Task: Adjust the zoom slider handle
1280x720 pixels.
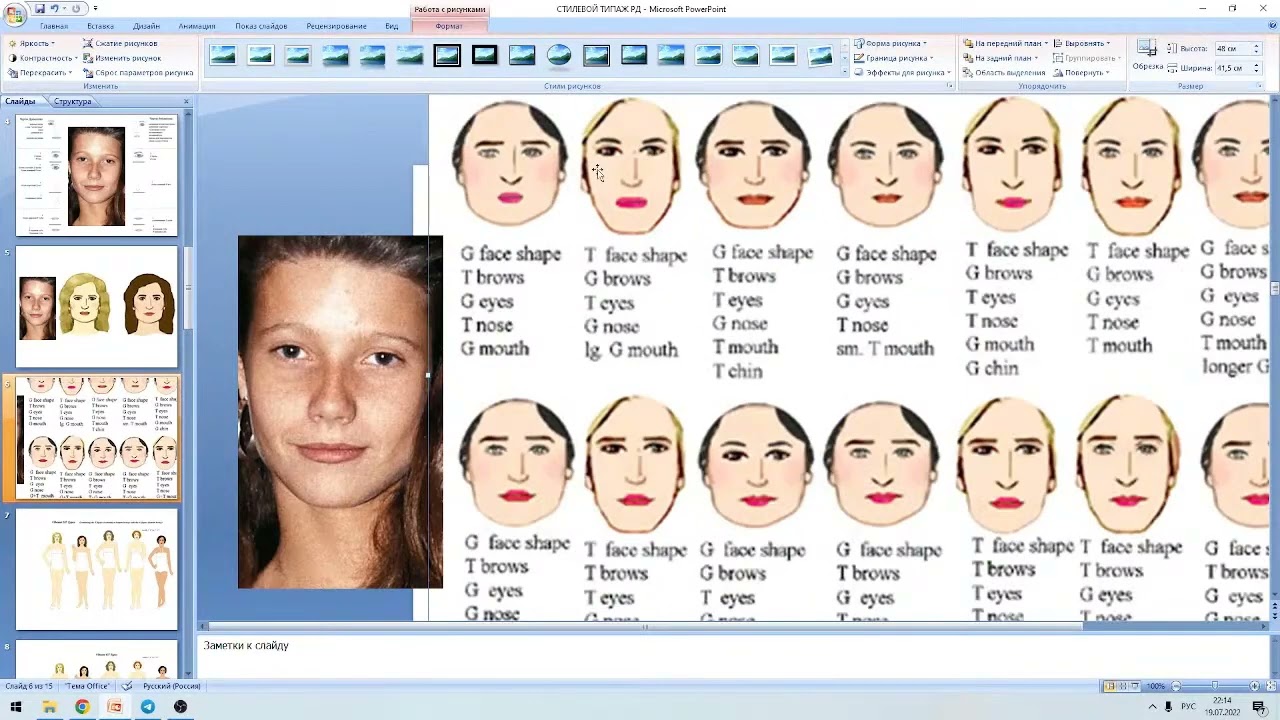Action: tap(1215, 686)
